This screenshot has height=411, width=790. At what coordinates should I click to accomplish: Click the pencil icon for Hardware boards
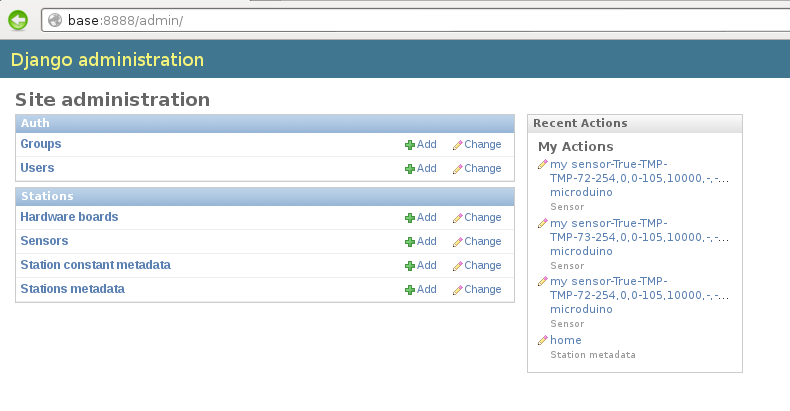pyautogui.click(x=457, y=218)
